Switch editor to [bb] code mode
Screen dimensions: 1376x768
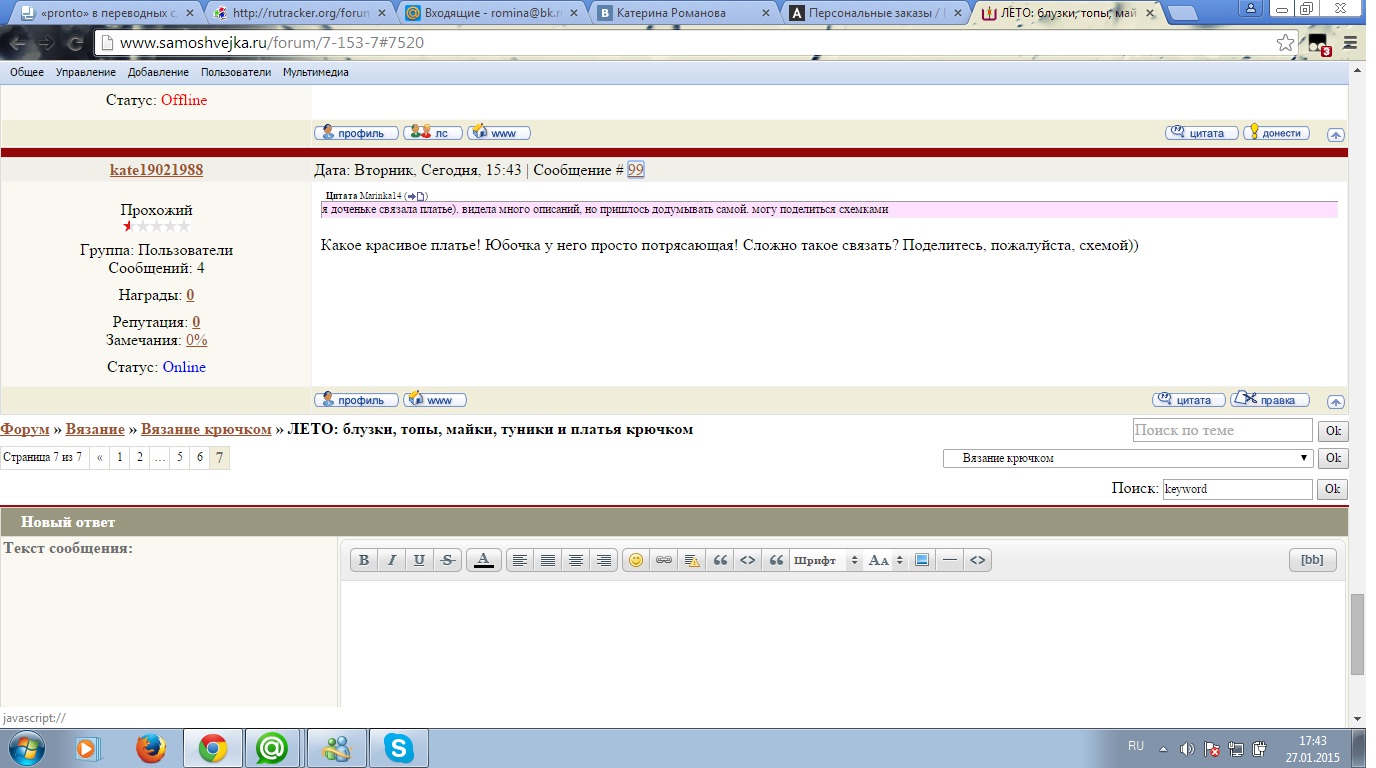[x=1312, y=560]
